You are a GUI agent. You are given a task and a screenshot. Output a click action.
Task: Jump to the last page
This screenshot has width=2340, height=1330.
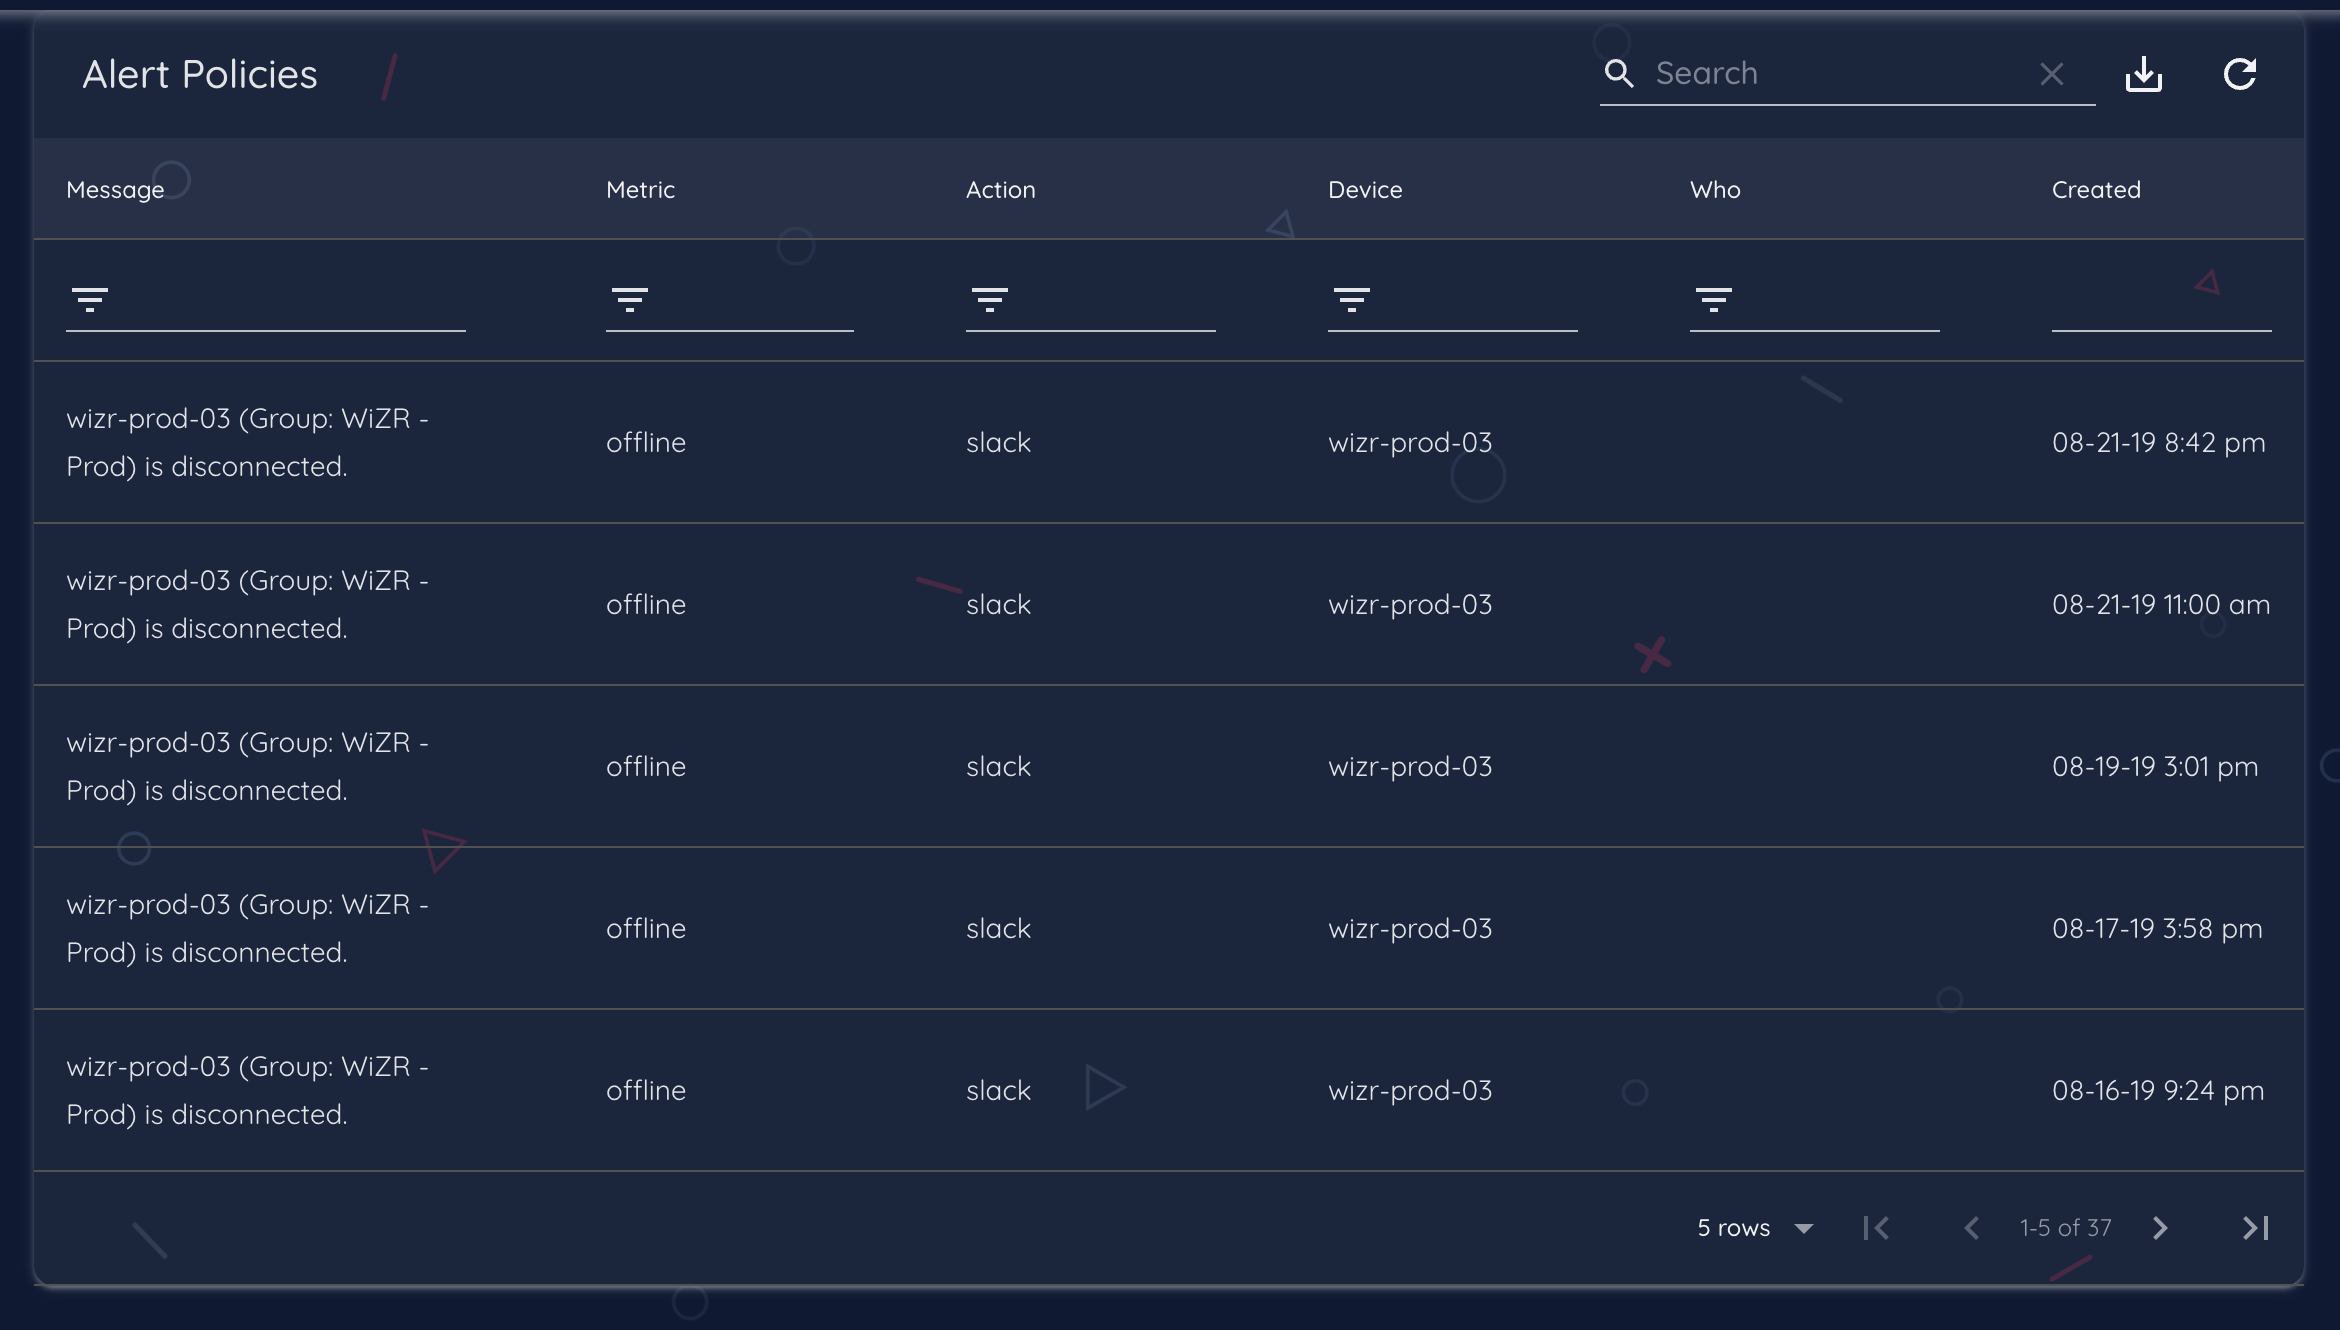2255,1228
